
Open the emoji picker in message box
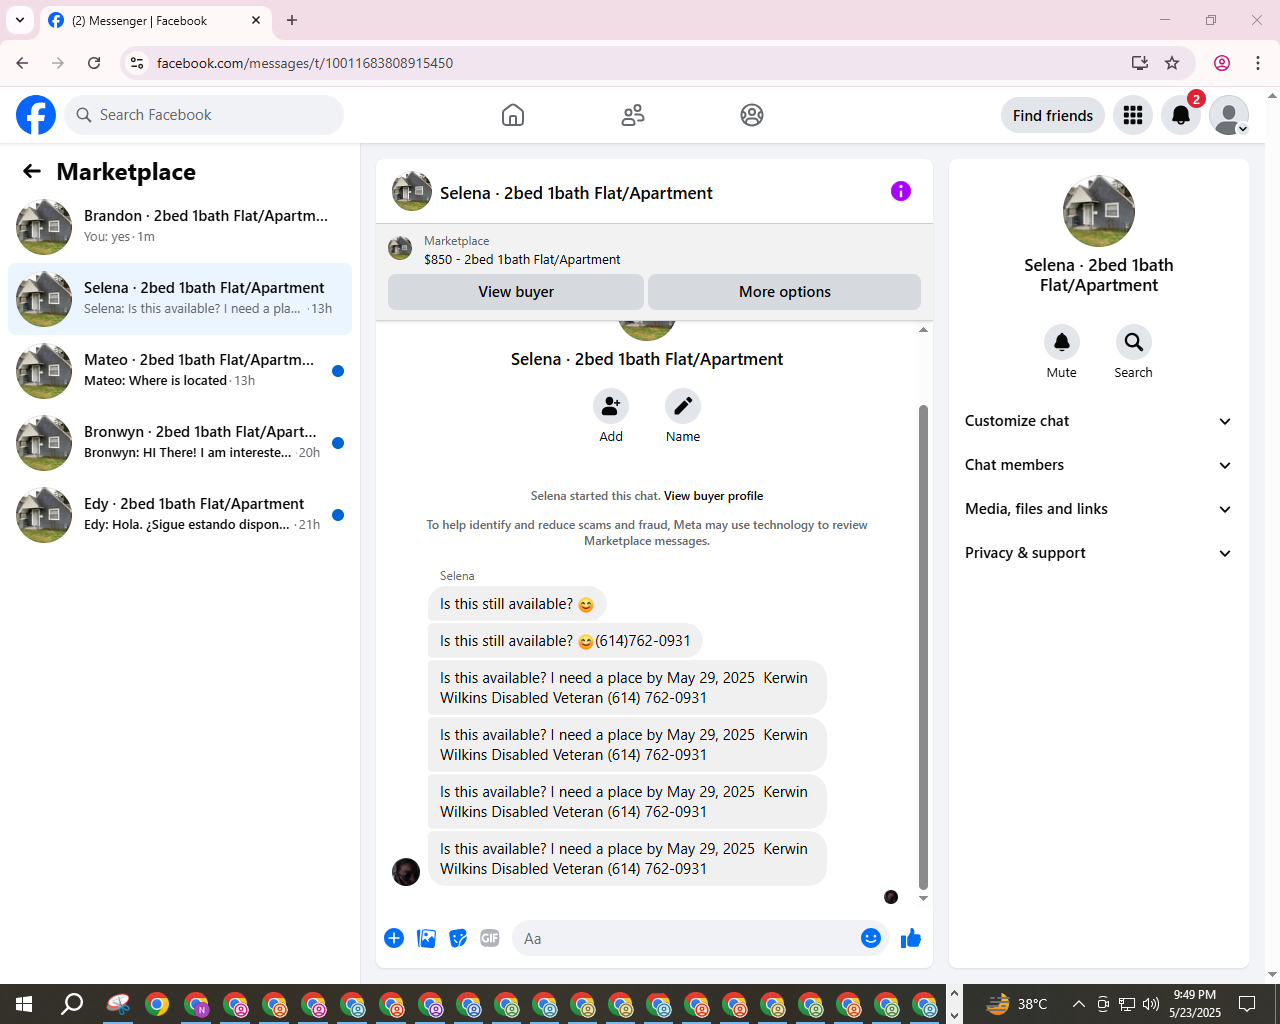pyautogui.click(x=871, y=938)
